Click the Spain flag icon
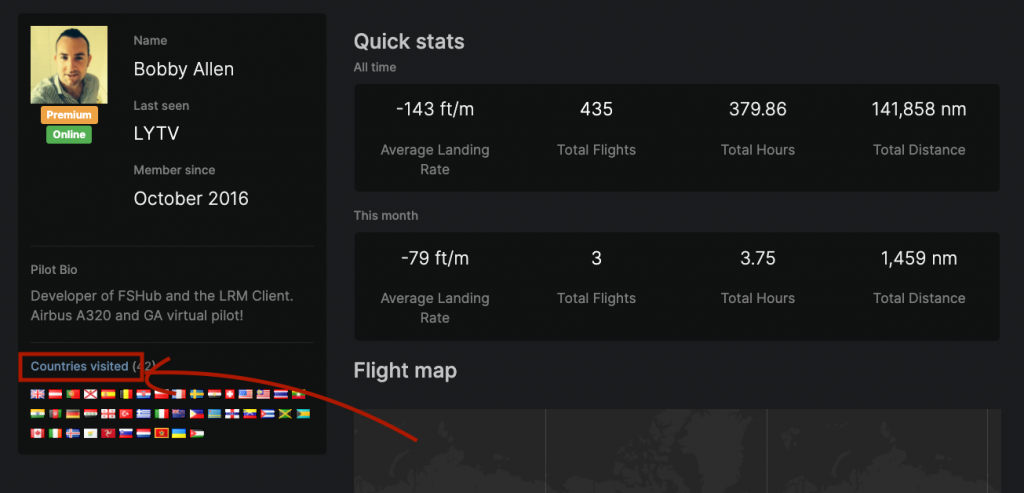Screen dimensions: 1024x493 coord(108,394)
